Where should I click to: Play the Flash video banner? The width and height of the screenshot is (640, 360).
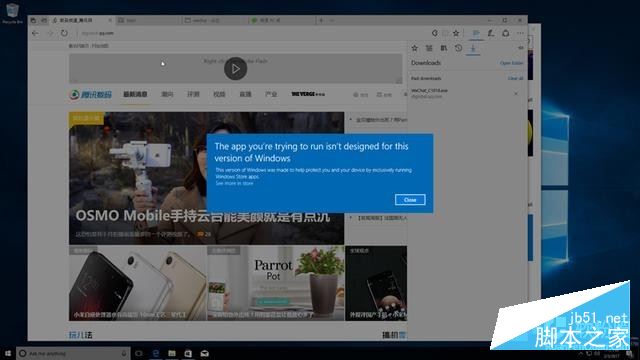(x=236, y=69)
